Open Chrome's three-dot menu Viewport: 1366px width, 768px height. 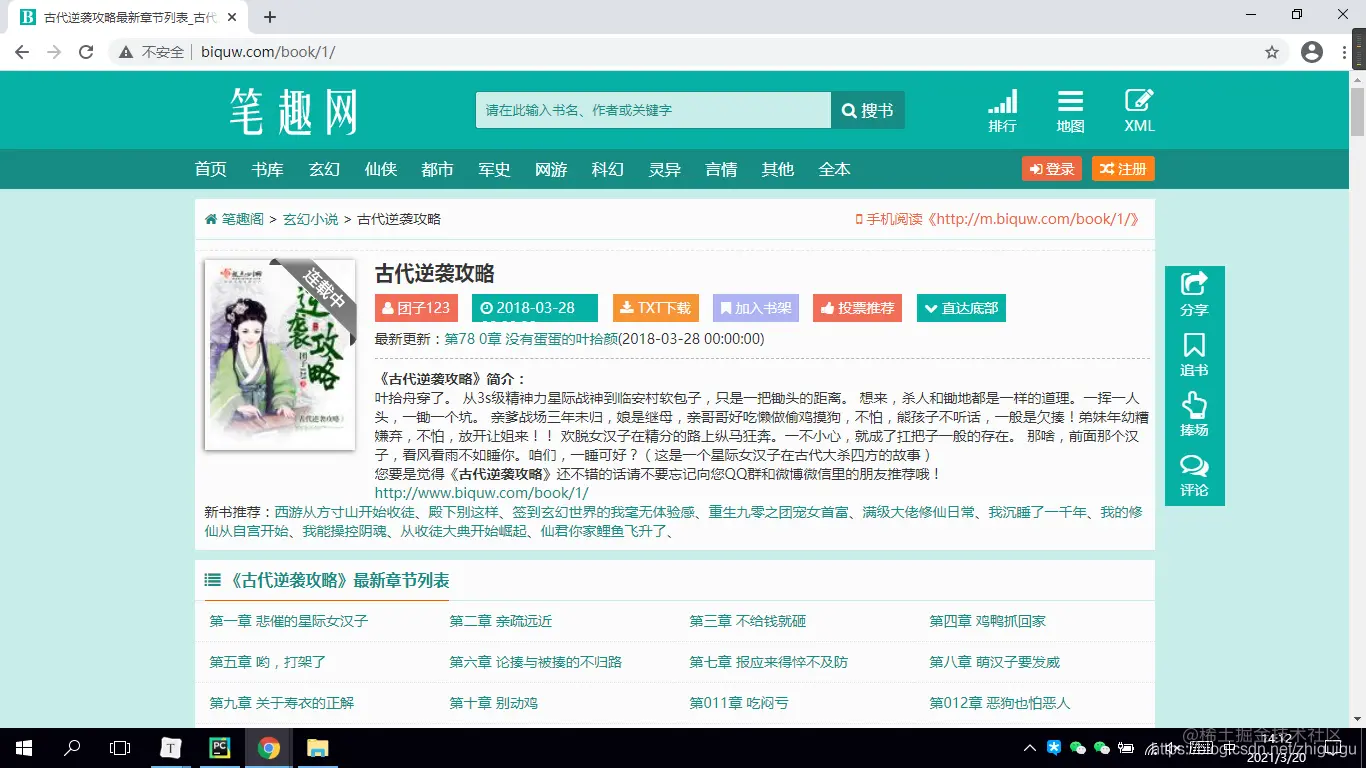tap(1343, 51)
